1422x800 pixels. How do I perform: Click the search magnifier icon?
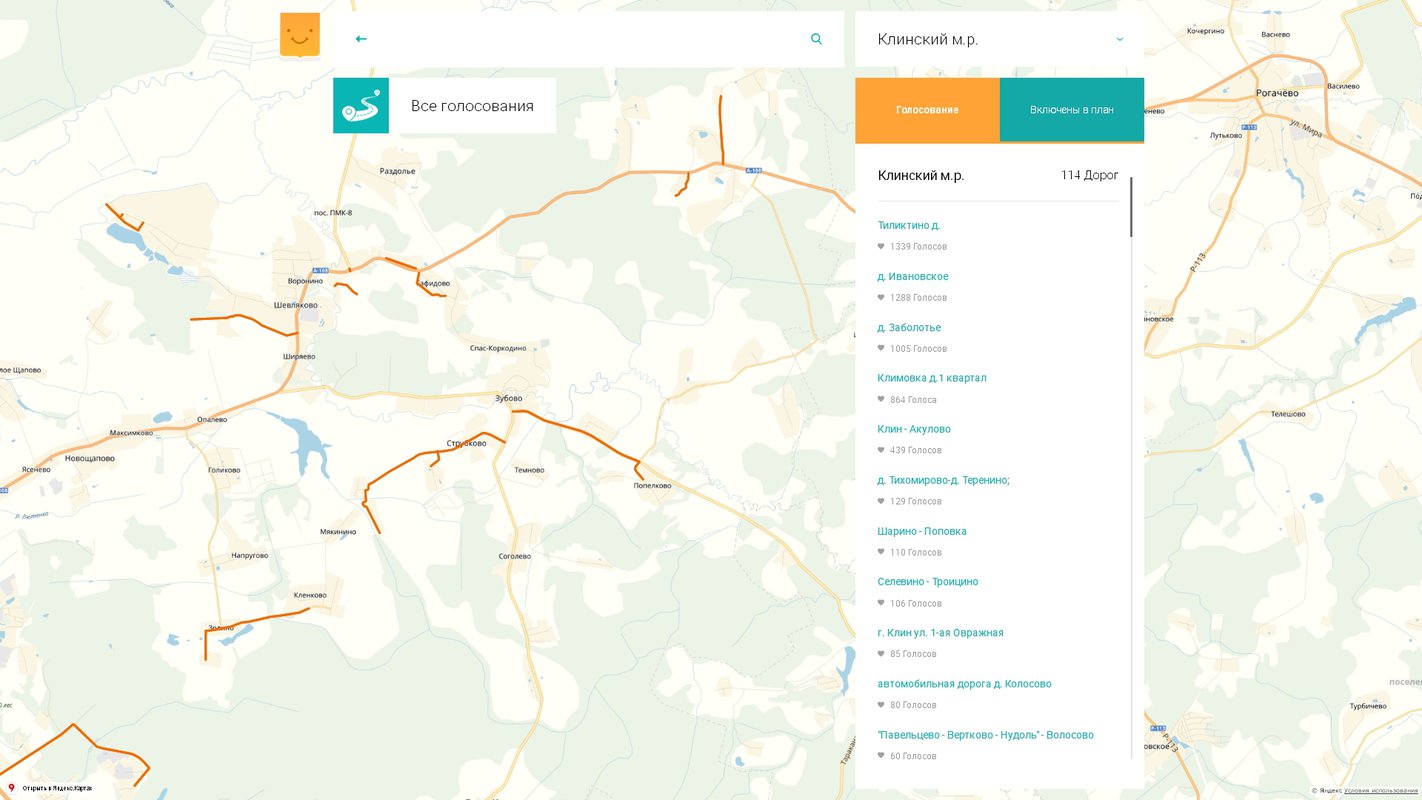tap(817, 39)
